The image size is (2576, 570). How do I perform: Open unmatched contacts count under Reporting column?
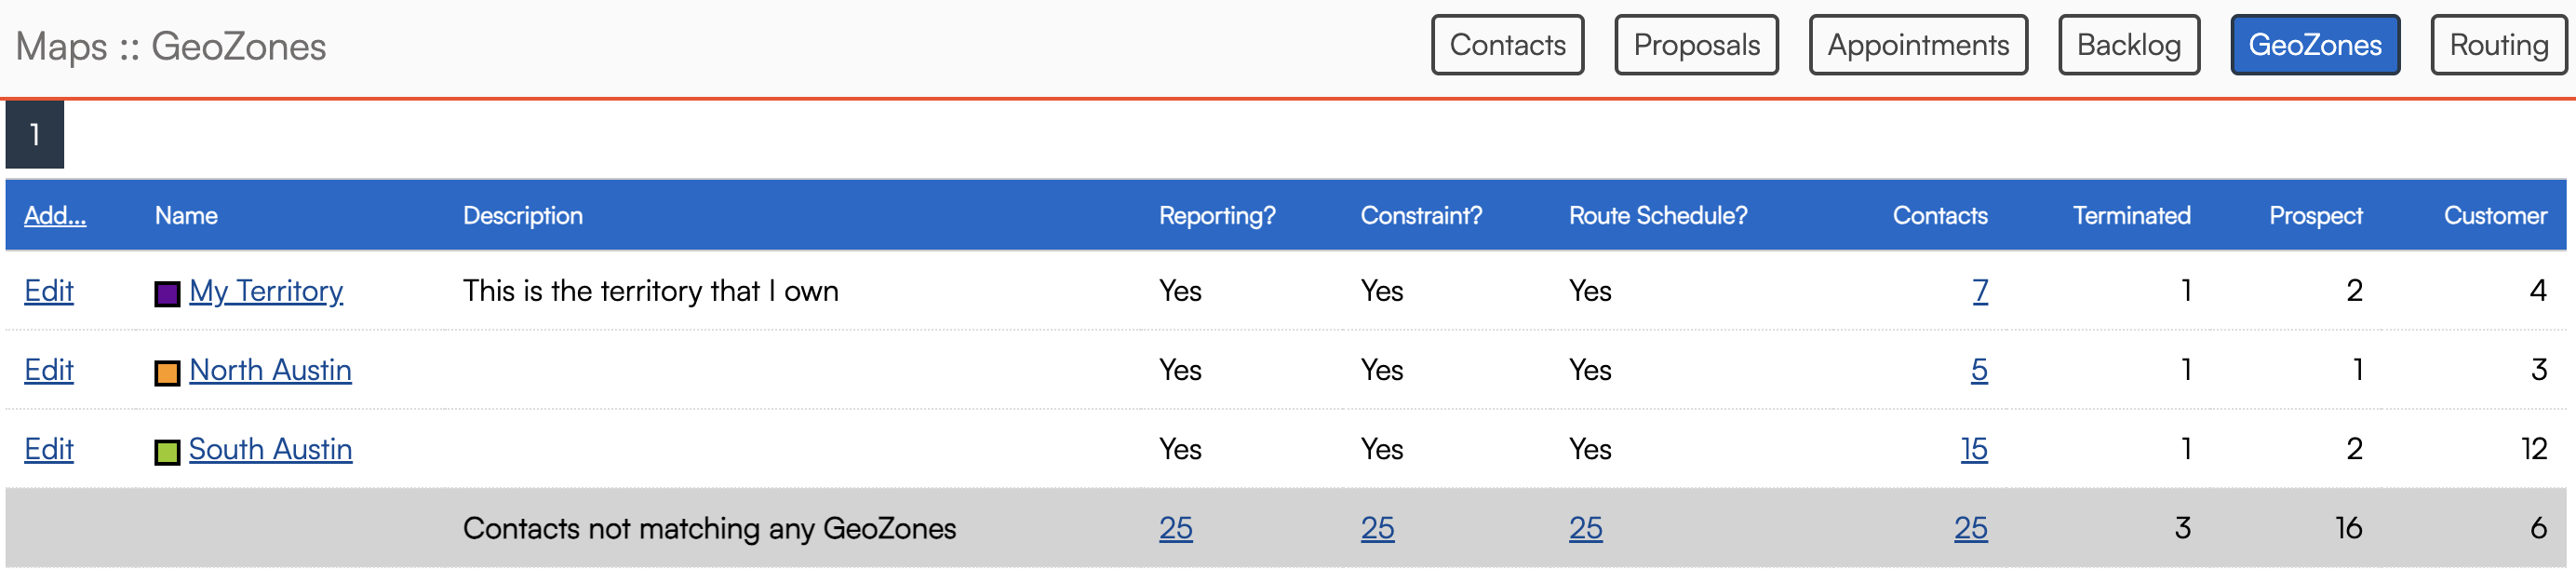coord(1175,528)
